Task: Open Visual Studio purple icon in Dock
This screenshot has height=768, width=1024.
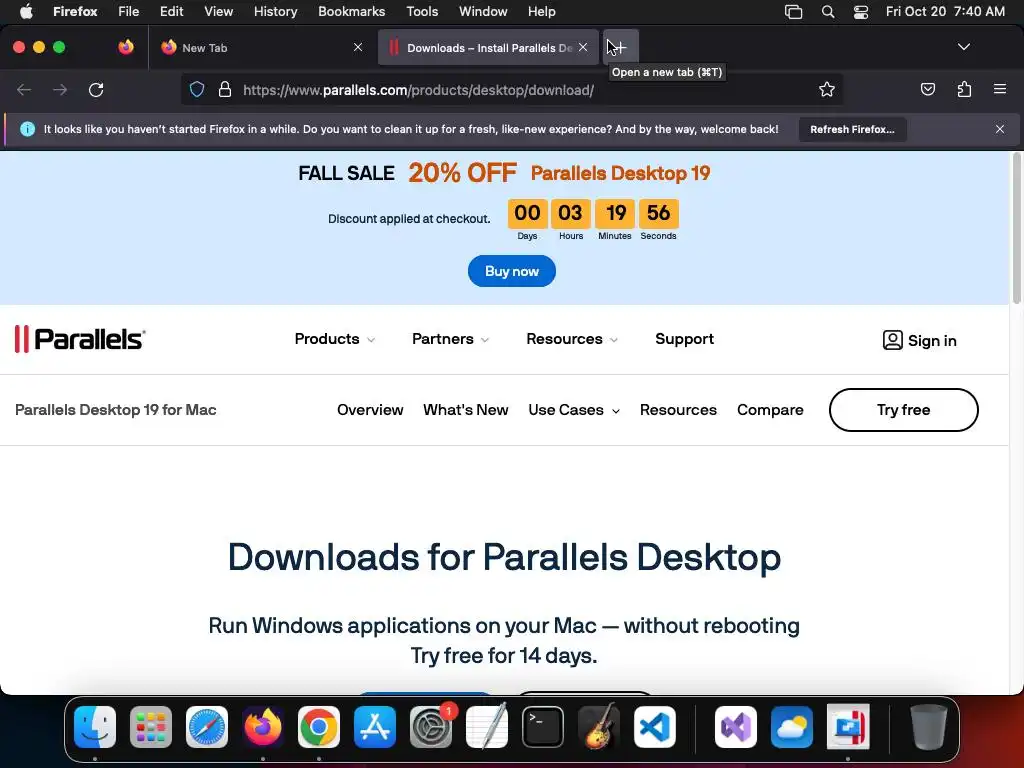Action: pyautogui.click(x=736, y=727)
